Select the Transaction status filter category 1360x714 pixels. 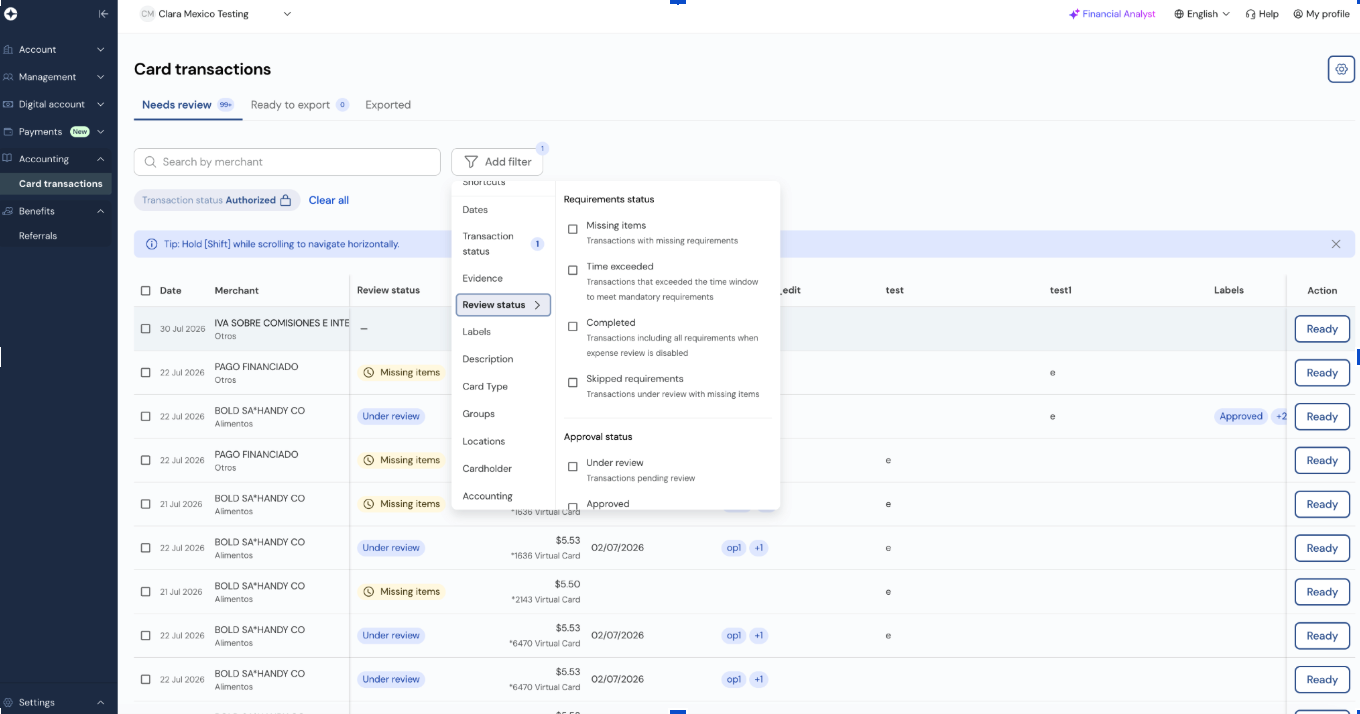coord(503,244)
